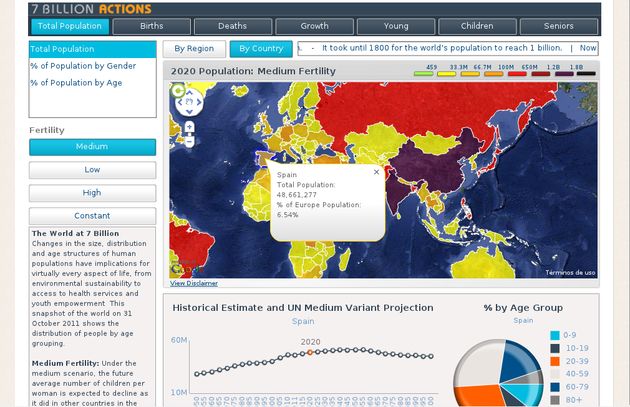Open the View Disclaimer link

pos(194,283)
